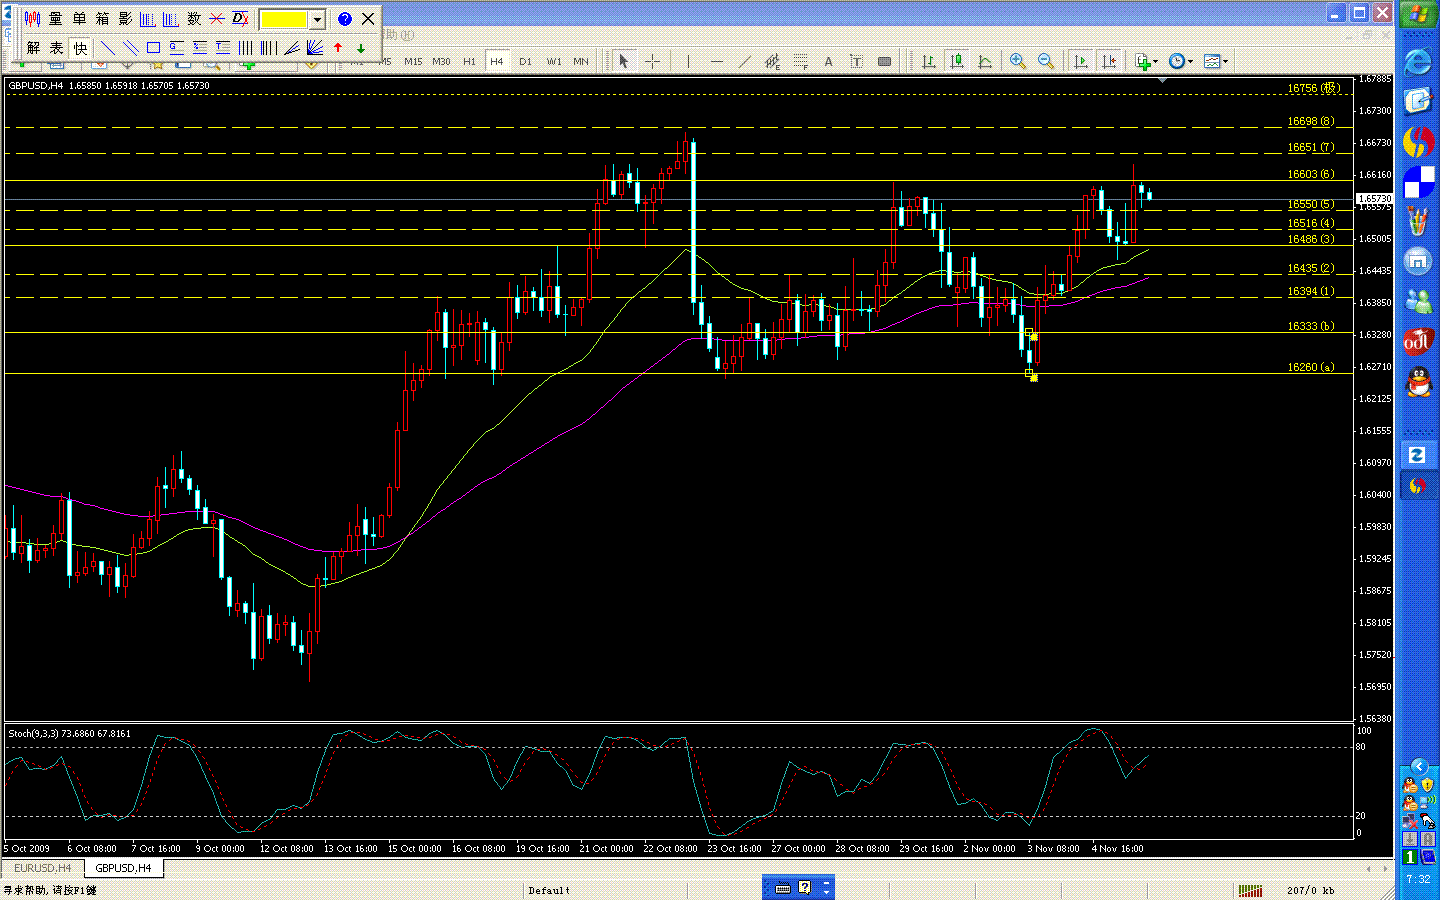Select the arrow cursor tool
Viewport: 1440px width, 900px height.
tap(624, 61)
